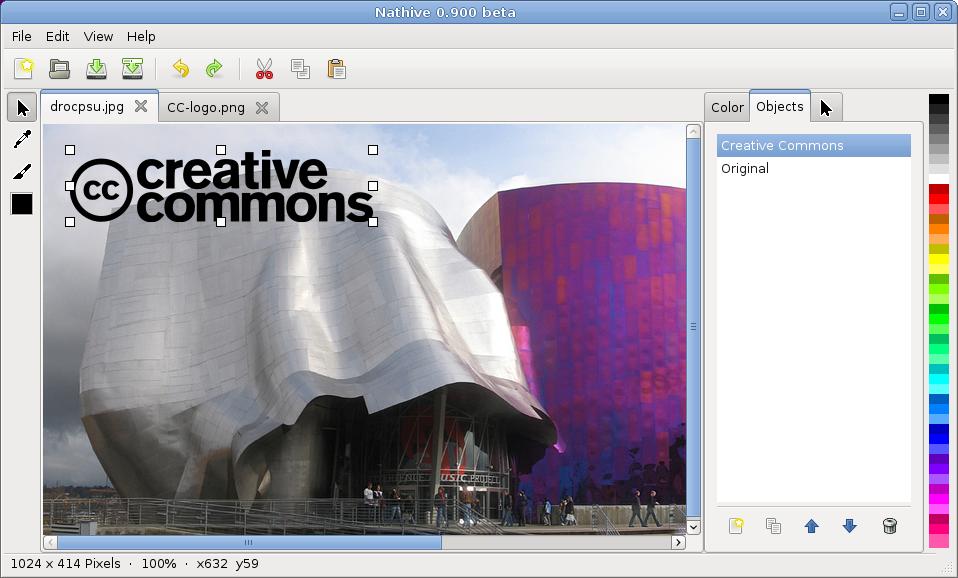The image size is (958, 578).
Task: Select the Original object row
Action: 813,169
